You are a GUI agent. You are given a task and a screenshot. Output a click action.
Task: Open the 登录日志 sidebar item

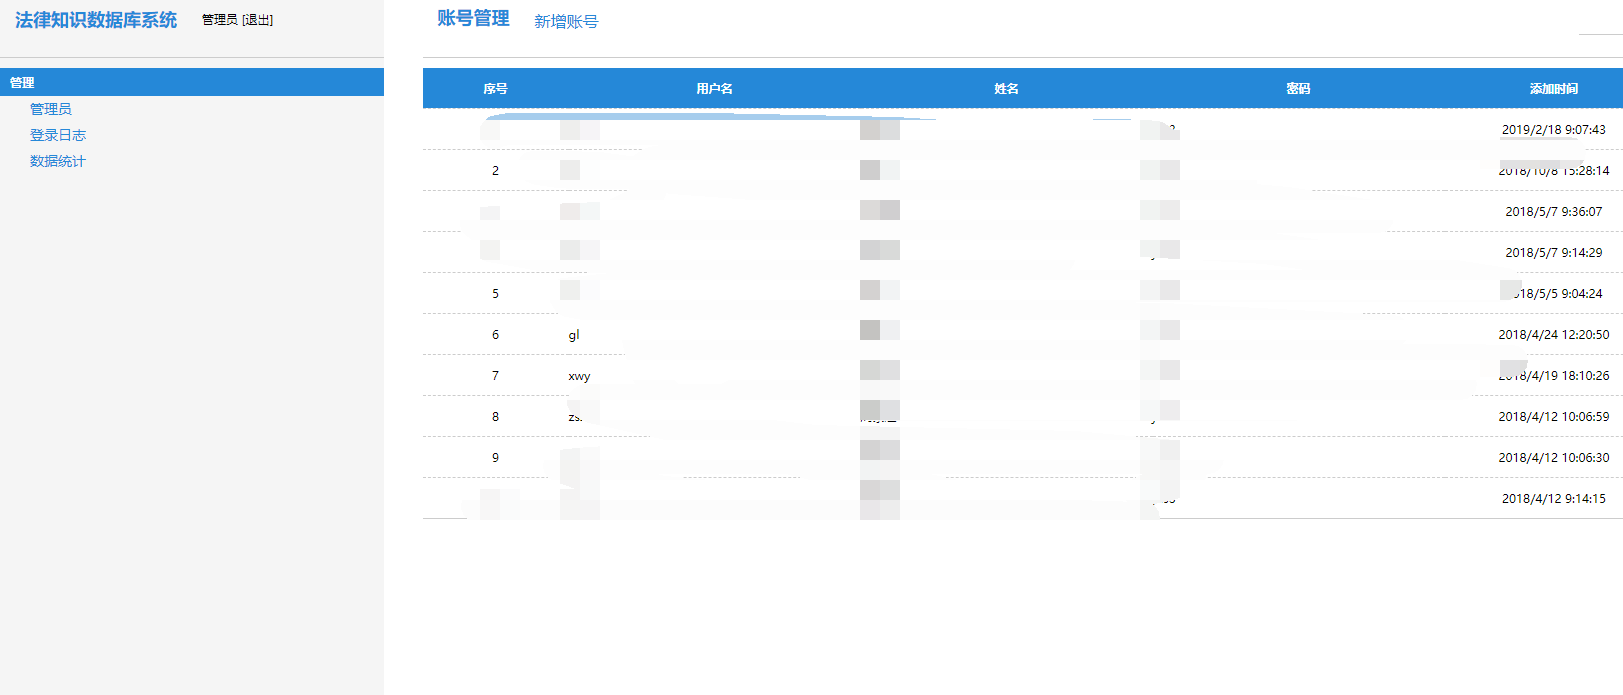tap(58, 135)
